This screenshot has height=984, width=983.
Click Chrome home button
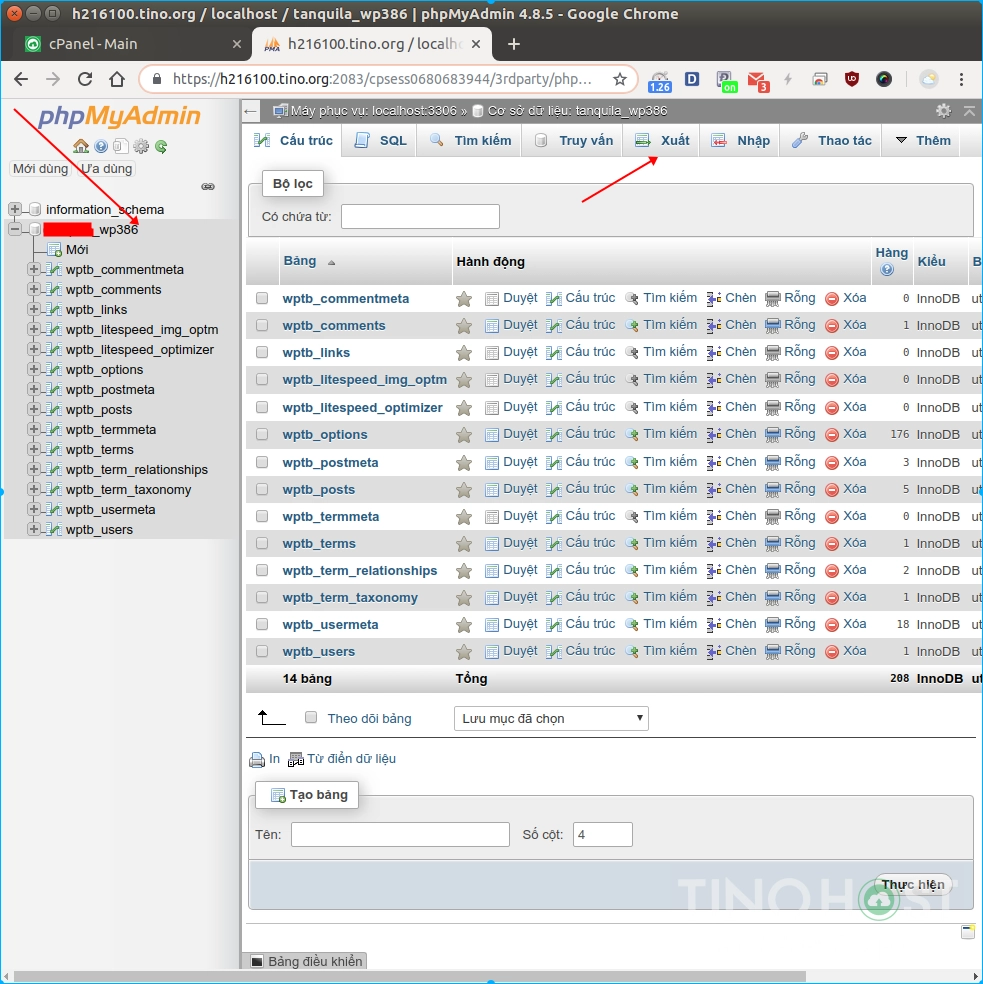(x=117, y=79)
